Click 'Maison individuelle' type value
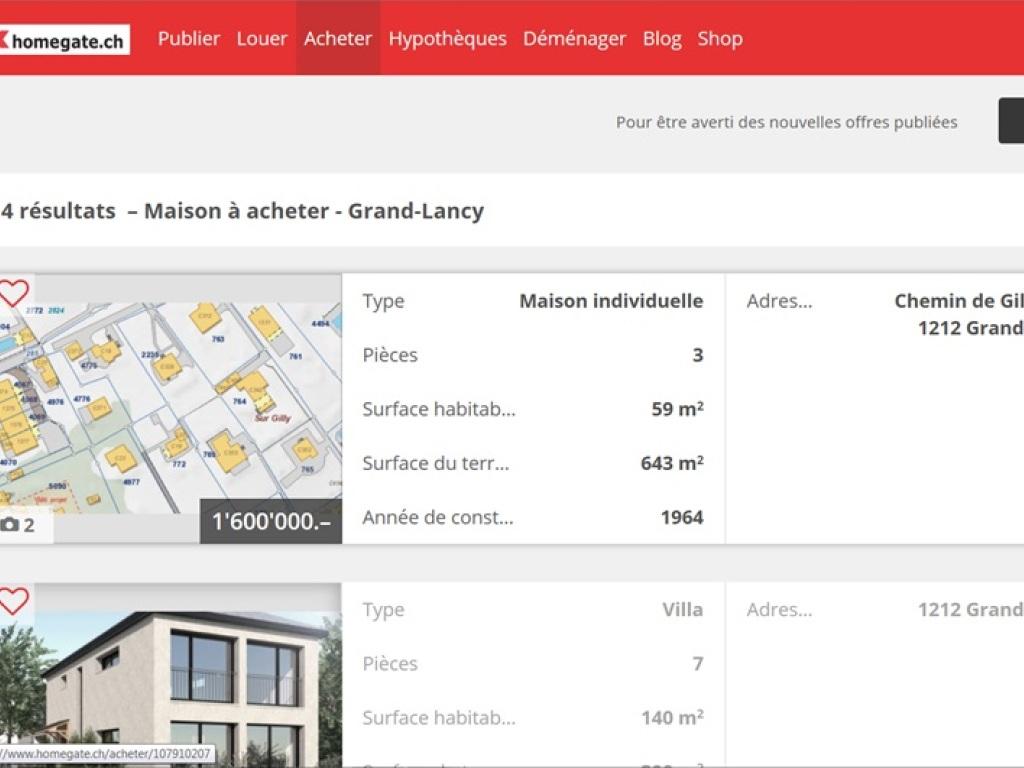 pyautogui.click(x=611, y=301)
